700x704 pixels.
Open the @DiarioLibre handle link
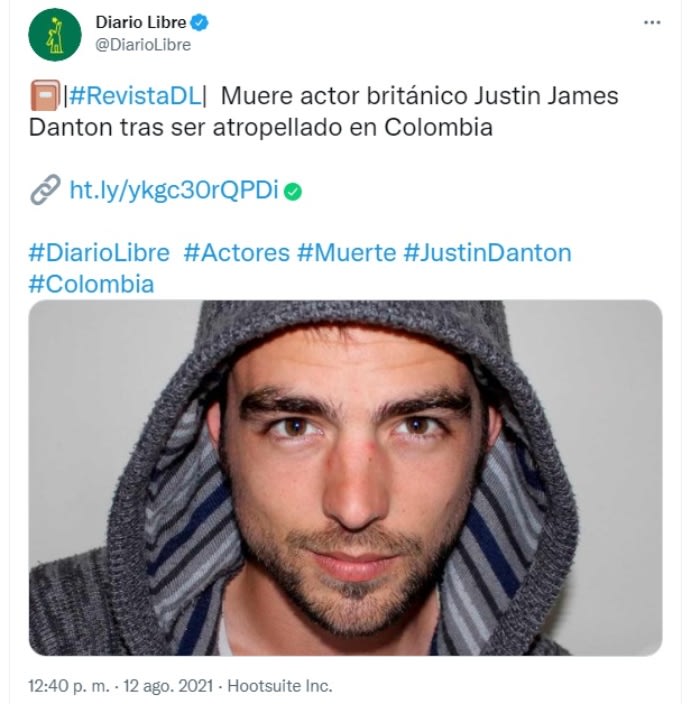143,45
